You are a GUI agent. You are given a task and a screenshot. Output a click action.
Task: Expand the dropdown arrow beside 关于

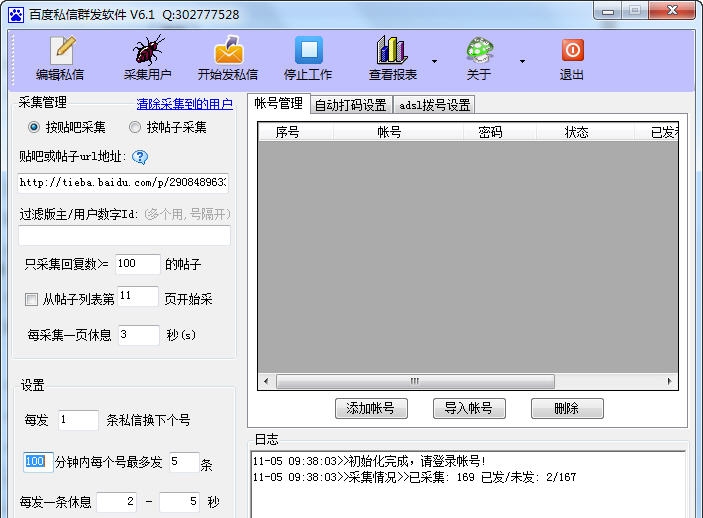(x=522, y=61)
